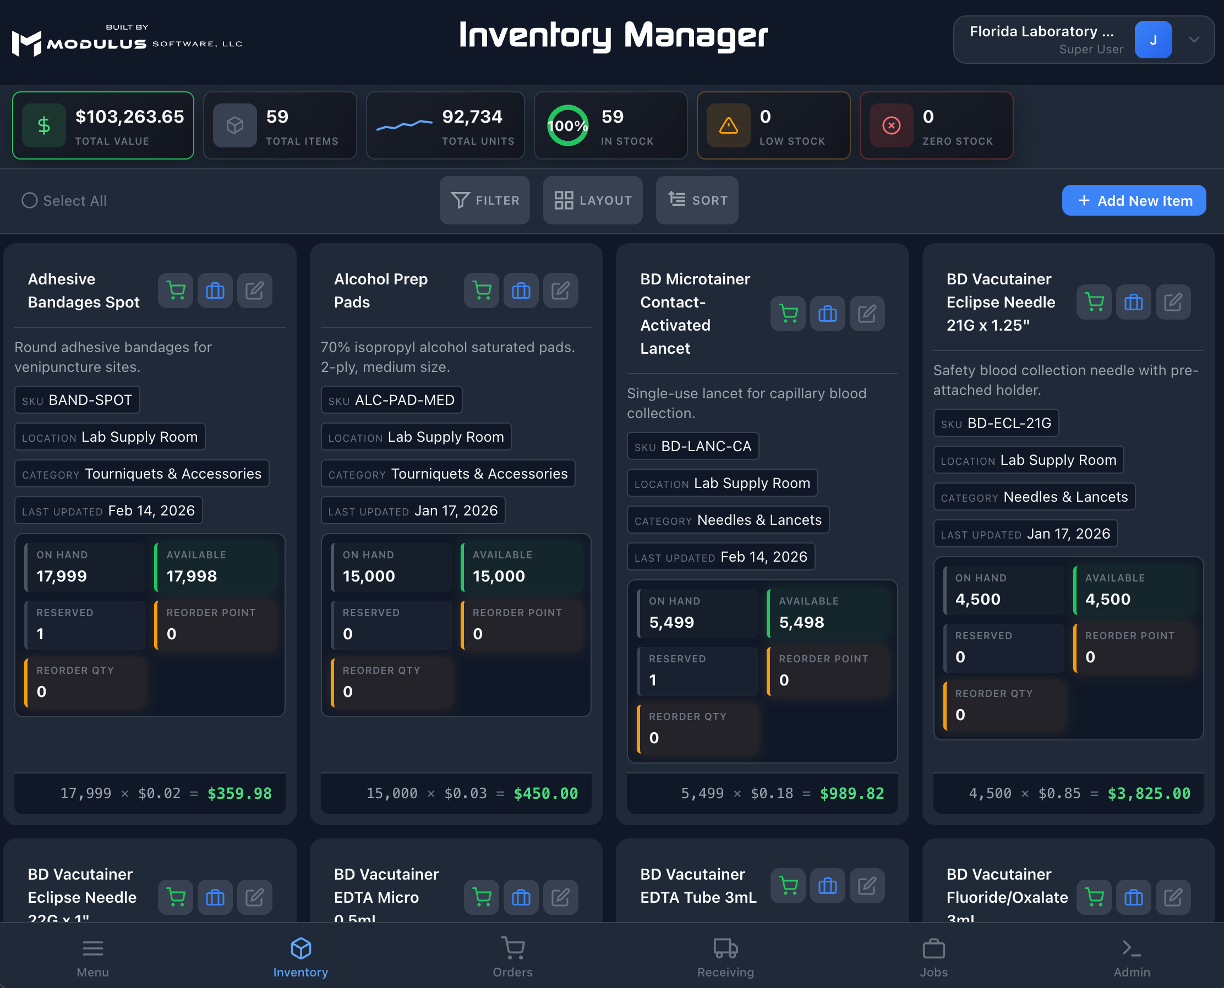The image size is (1224, 988).
Task: Click Alcohol Prep Pads Last Updated Jan 17, 2026
Action: (x=413, y=511)
